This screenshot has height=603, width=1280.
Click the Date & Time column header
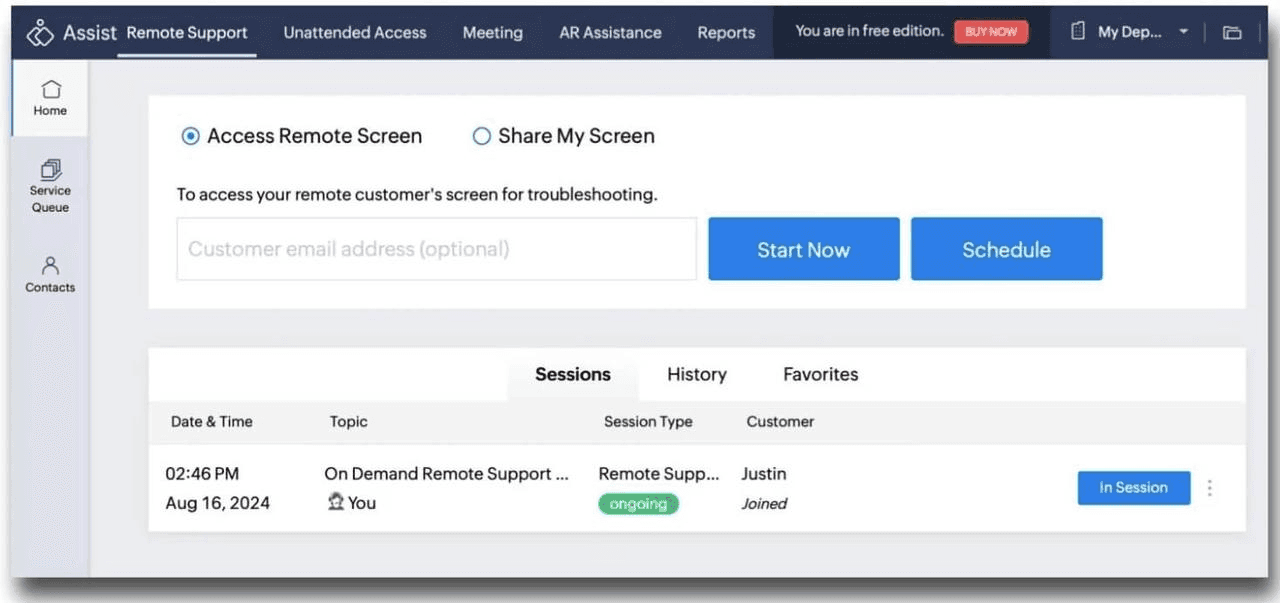pyautogui.click(x=211, y=422)
